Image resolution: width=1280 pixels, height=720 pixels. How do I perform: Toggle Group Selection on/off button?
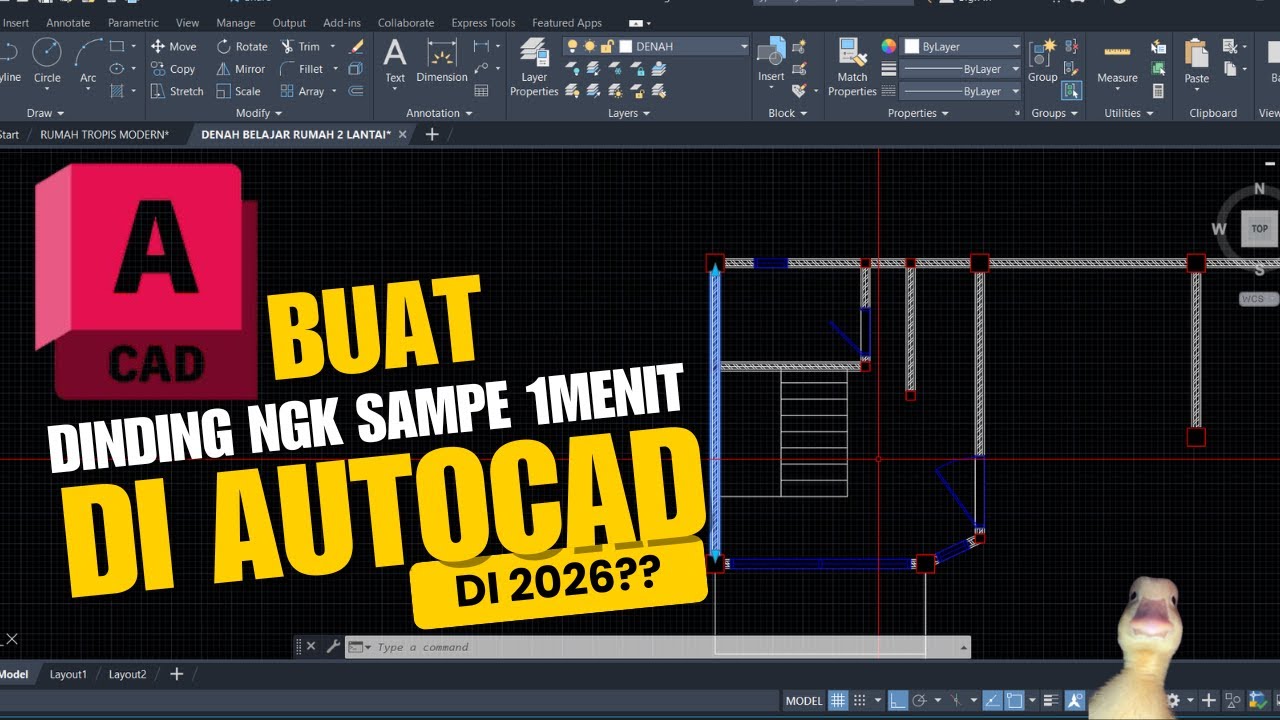point(1071,91)
